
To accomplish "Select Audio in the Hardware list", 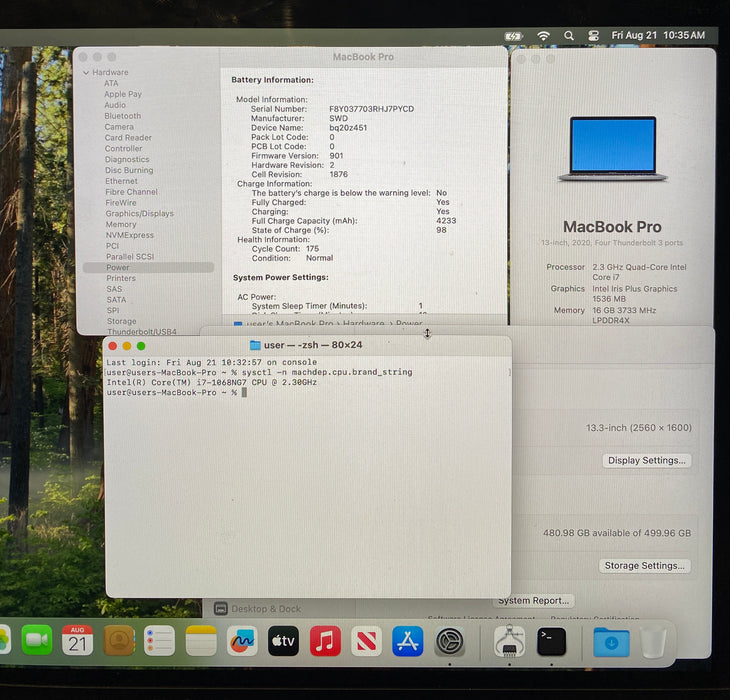I will [x=115, y=105].
